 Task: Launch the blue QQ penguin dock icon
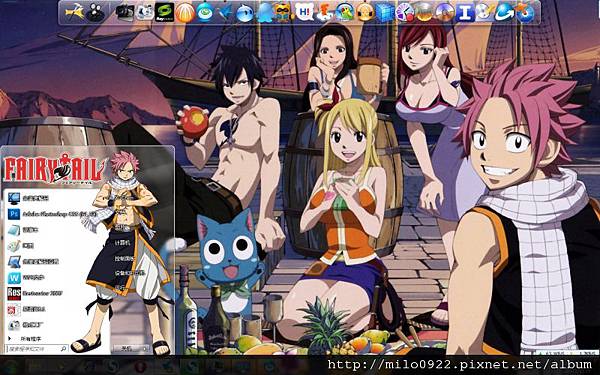click(265, 13)
